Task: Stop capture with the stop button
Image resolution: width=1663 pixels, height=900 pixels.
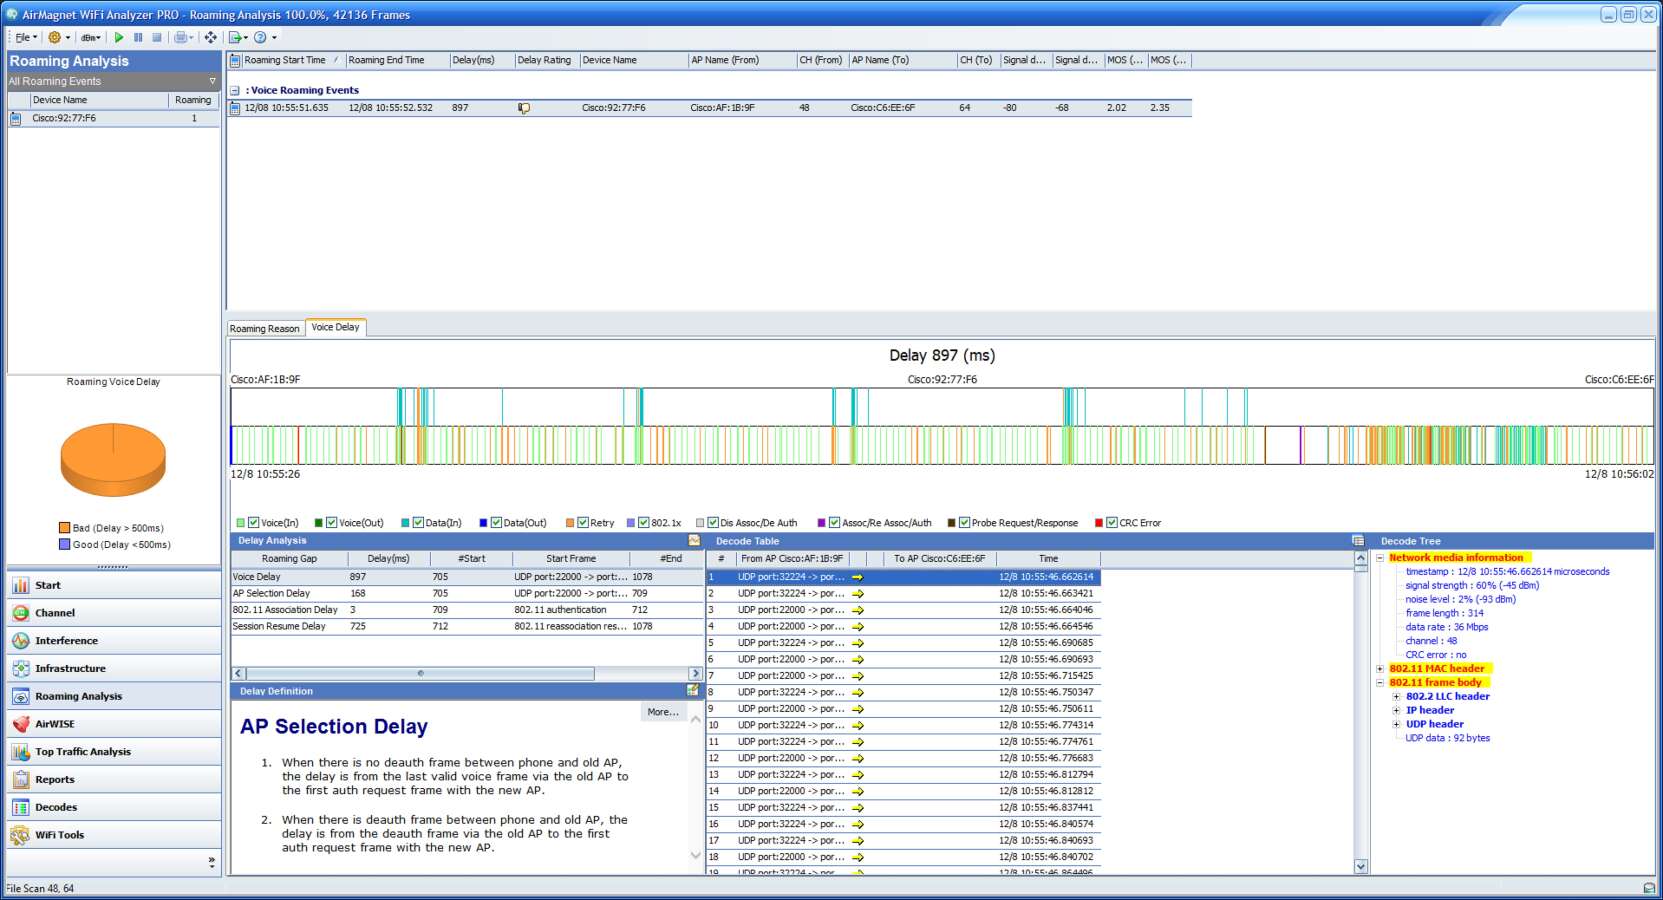Action: (x=157, y=37)
